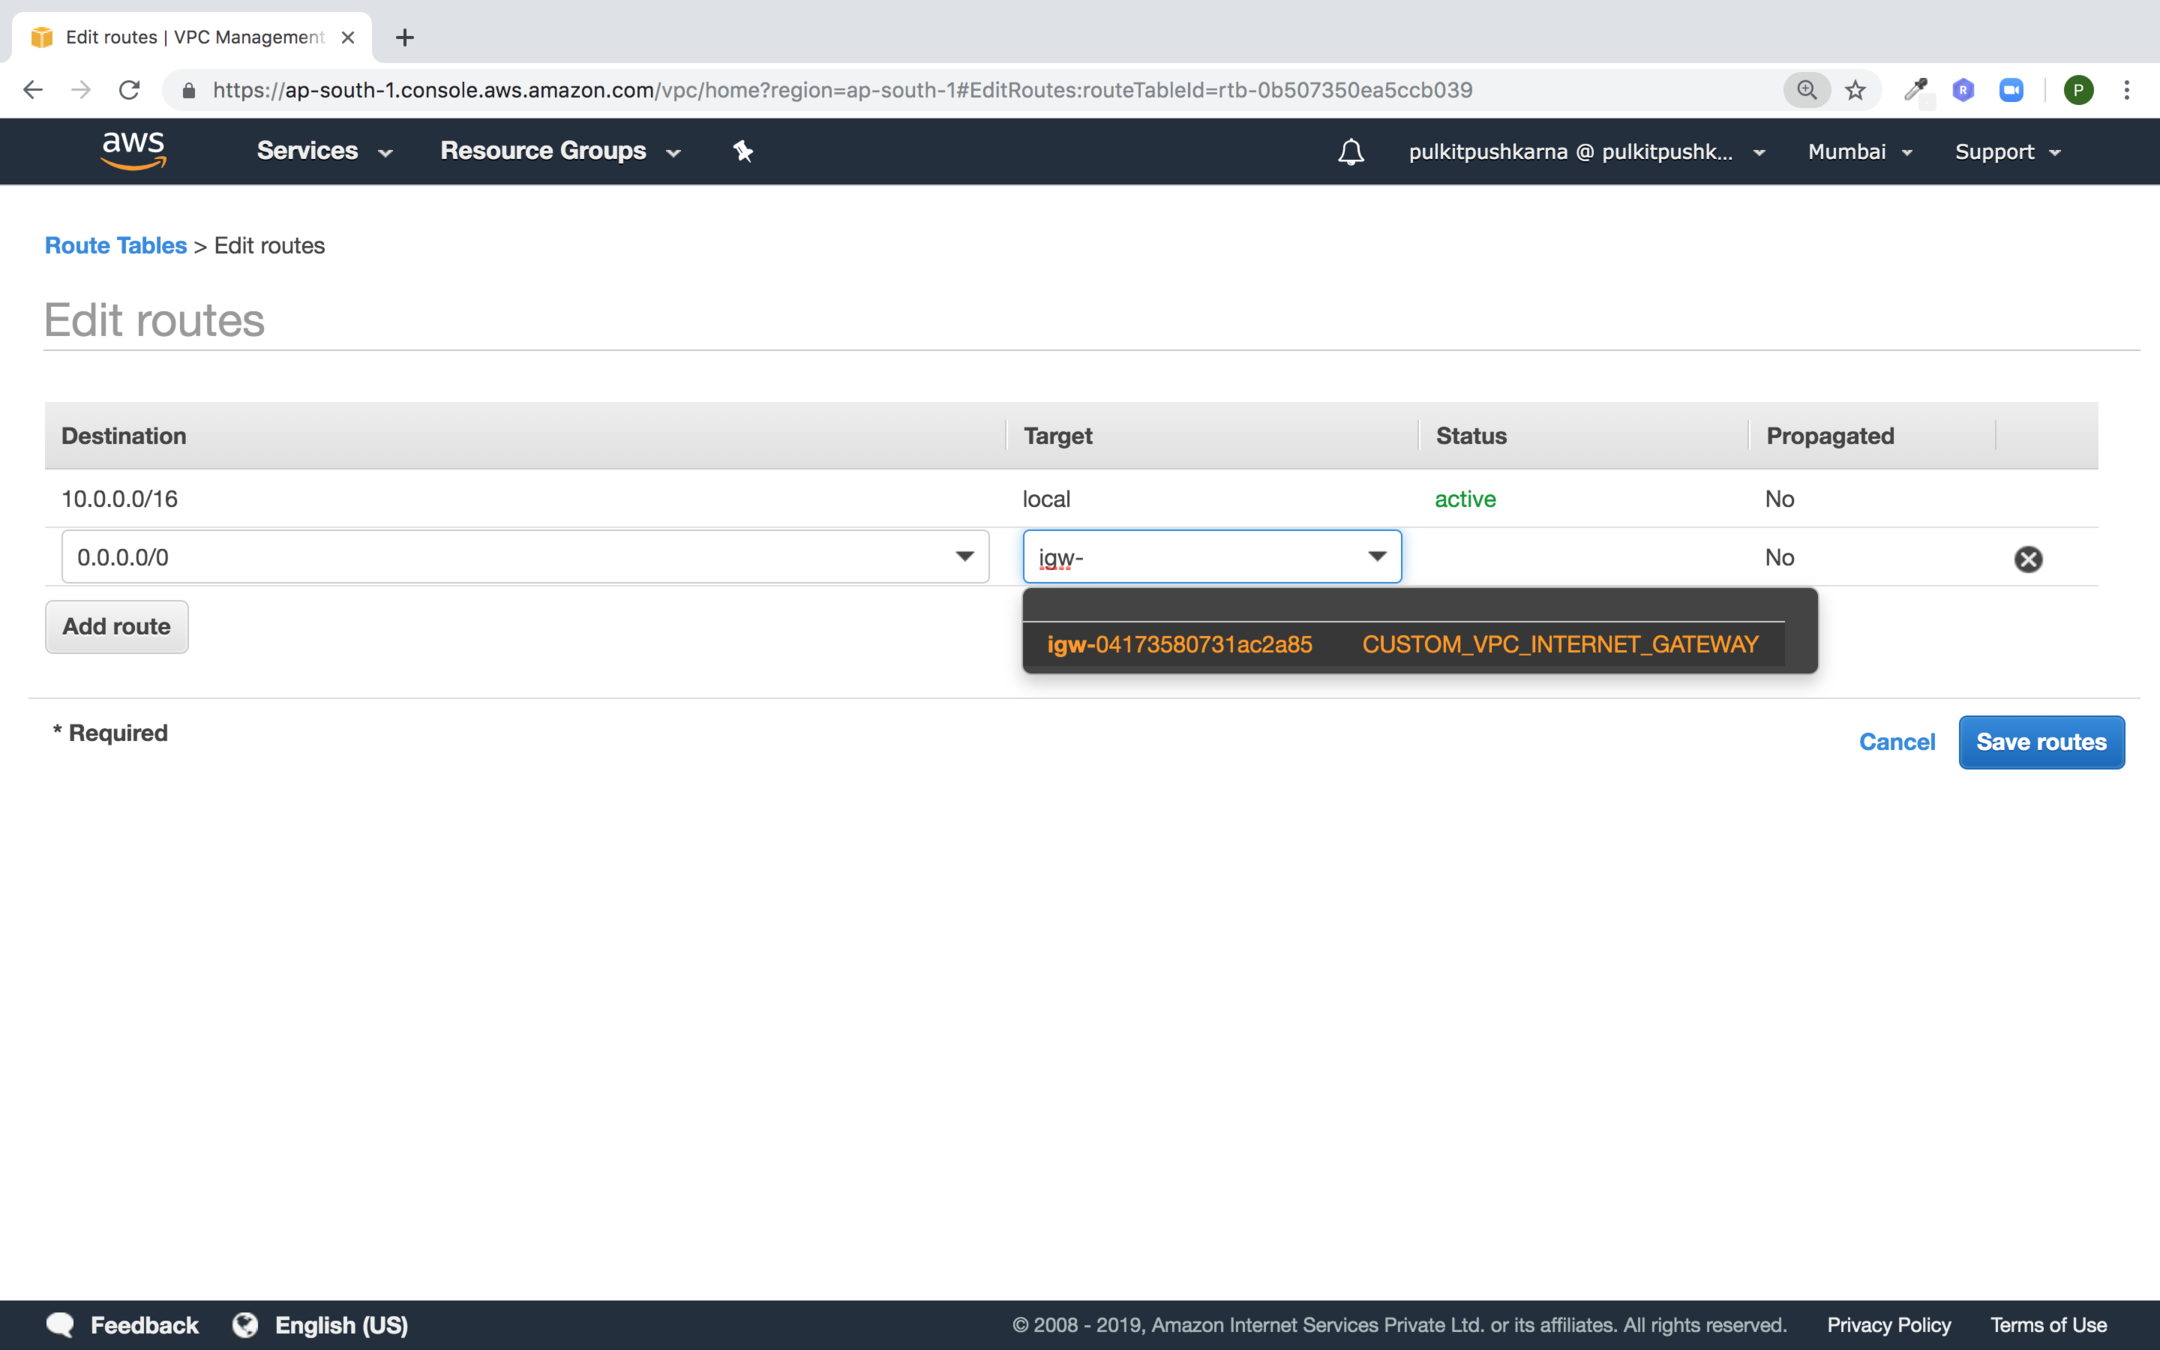Viewport: 2160px width, 1350px height.
Task: Click the Route Tables breadcrumb link
Action: point(116,246)
